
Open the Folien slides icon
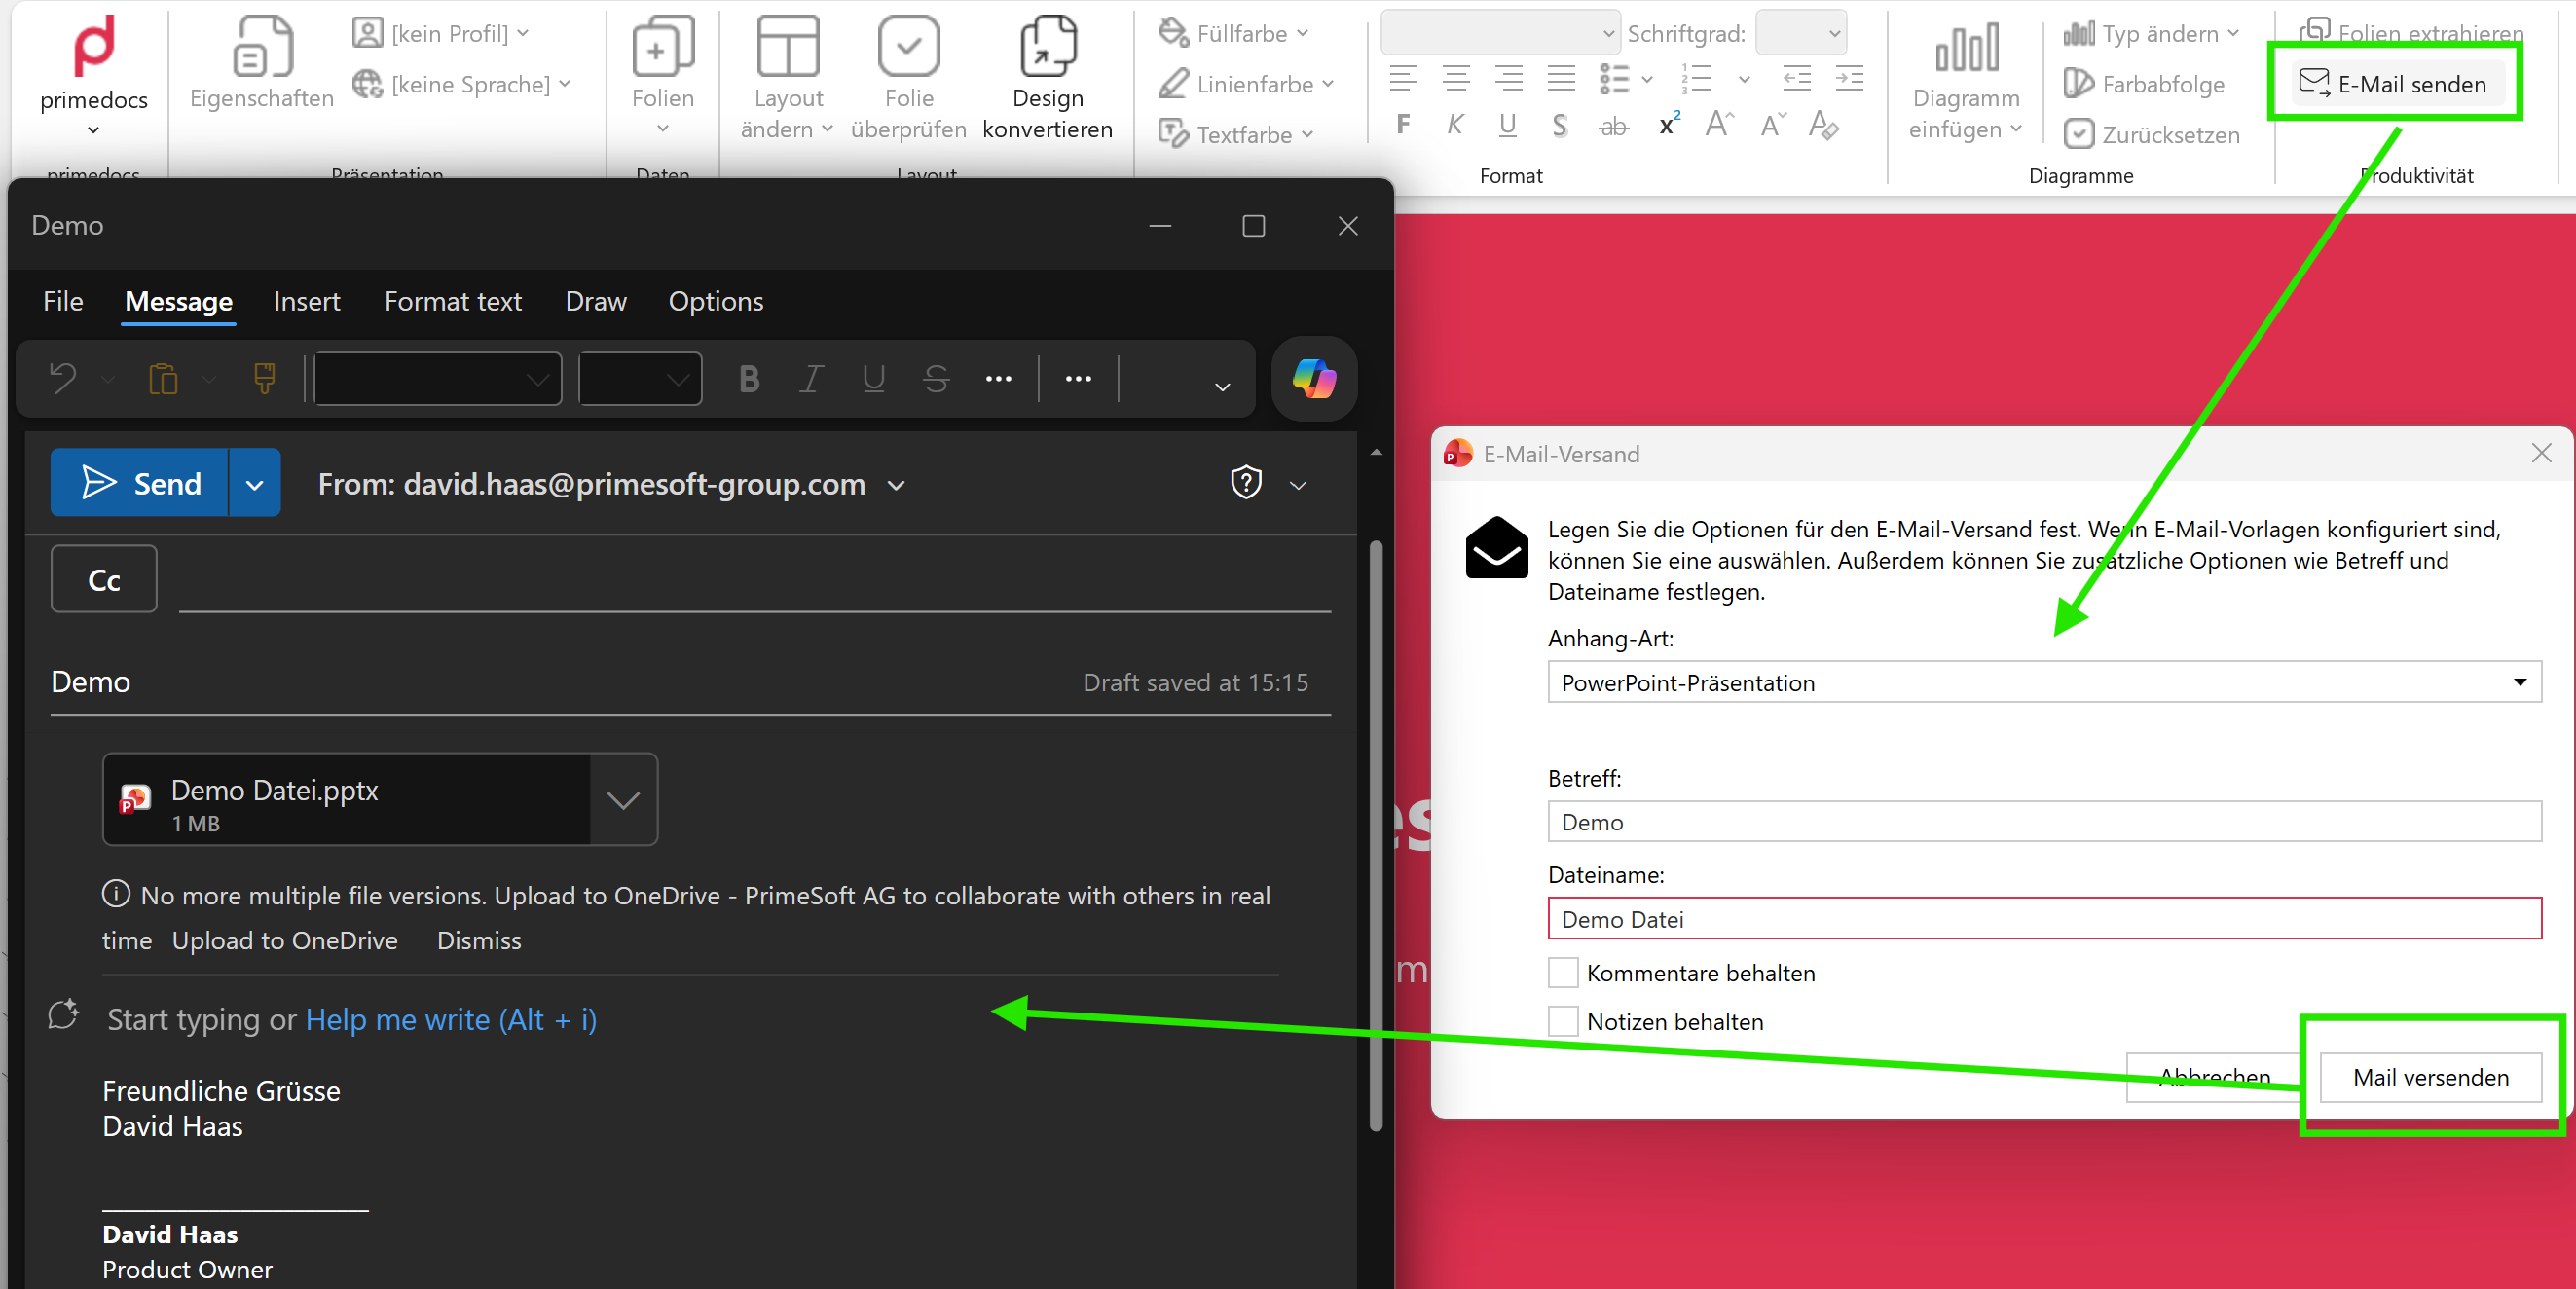point(663,46)
